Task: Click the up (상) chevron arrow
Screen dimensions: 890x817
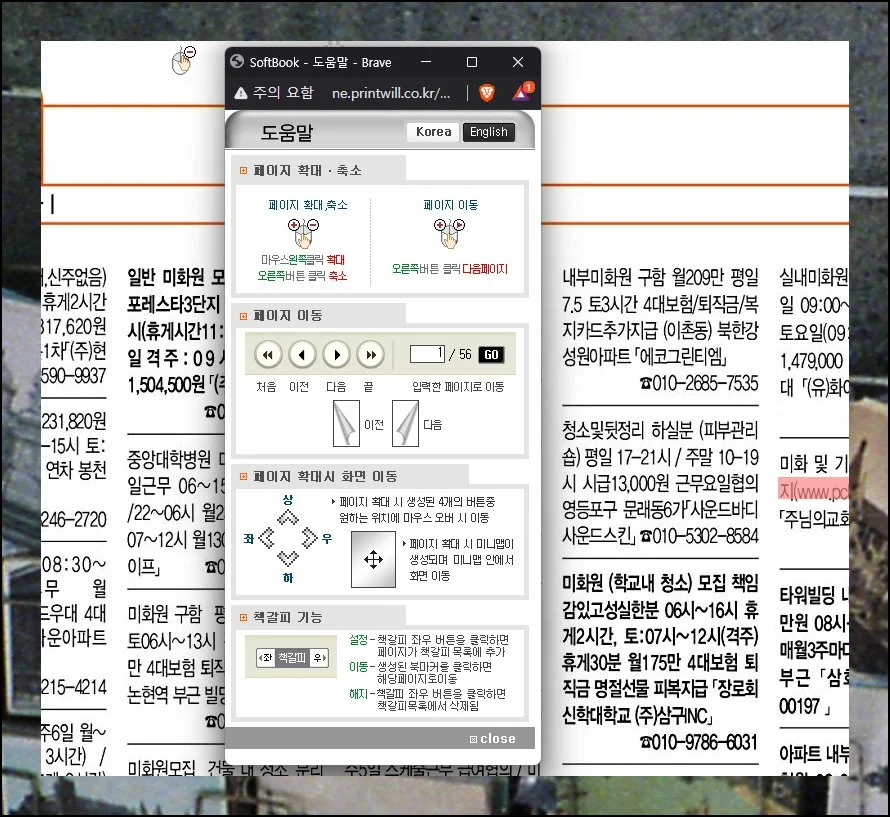Action: coord(290,514)
